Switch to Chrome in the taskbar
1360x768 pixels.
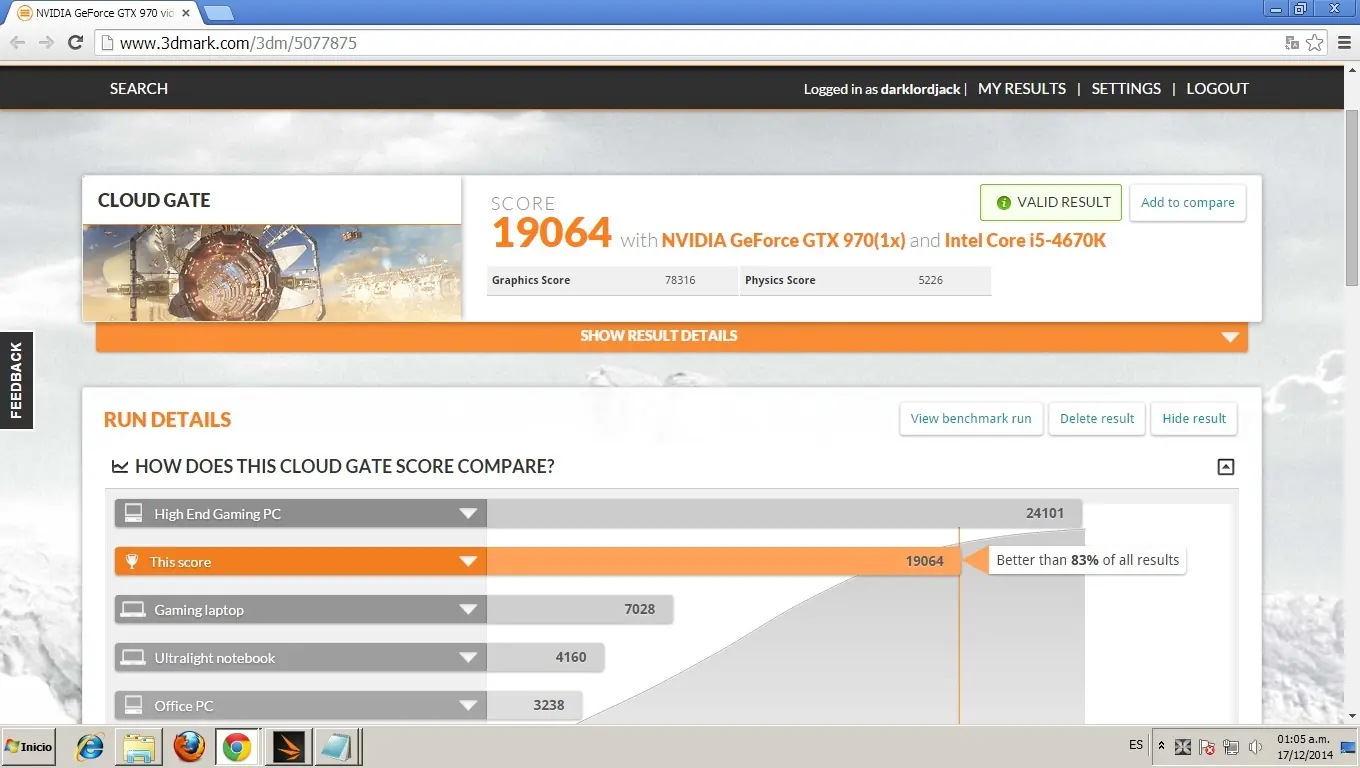click(x=237, y=747)
